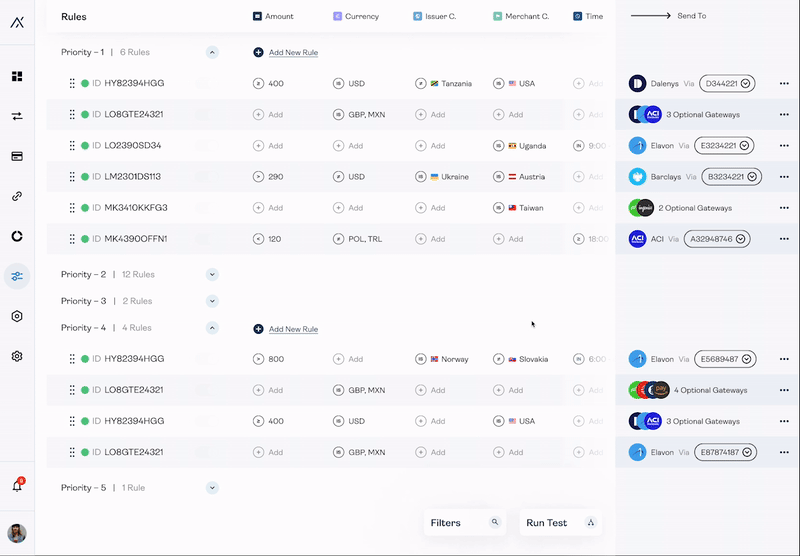Open the chain link icon in sidebar

(17, 196)
